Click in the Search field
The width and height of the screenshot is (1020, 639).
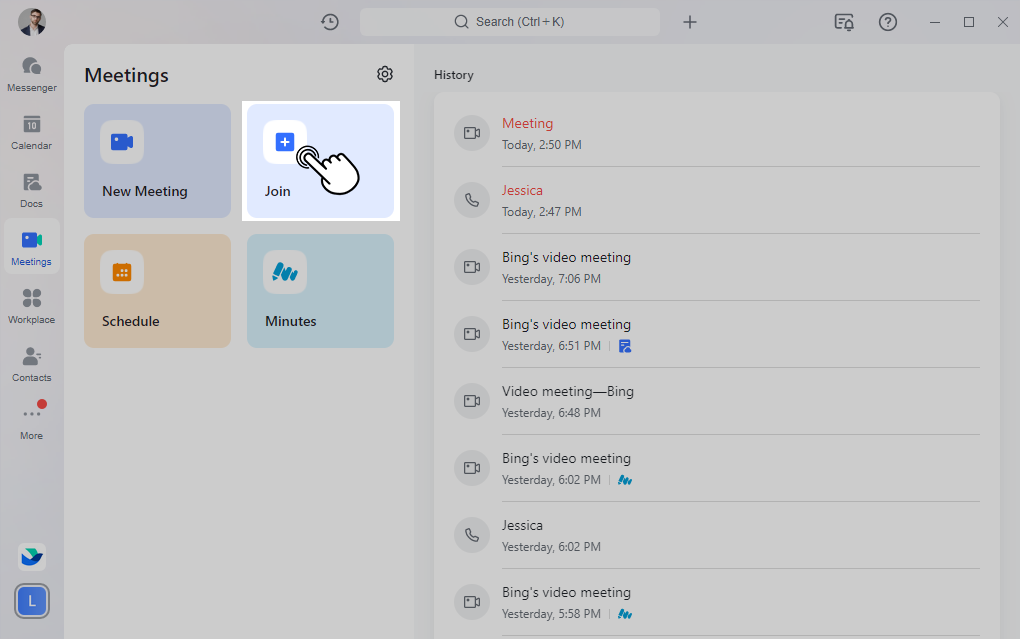(x=510, y=22)
